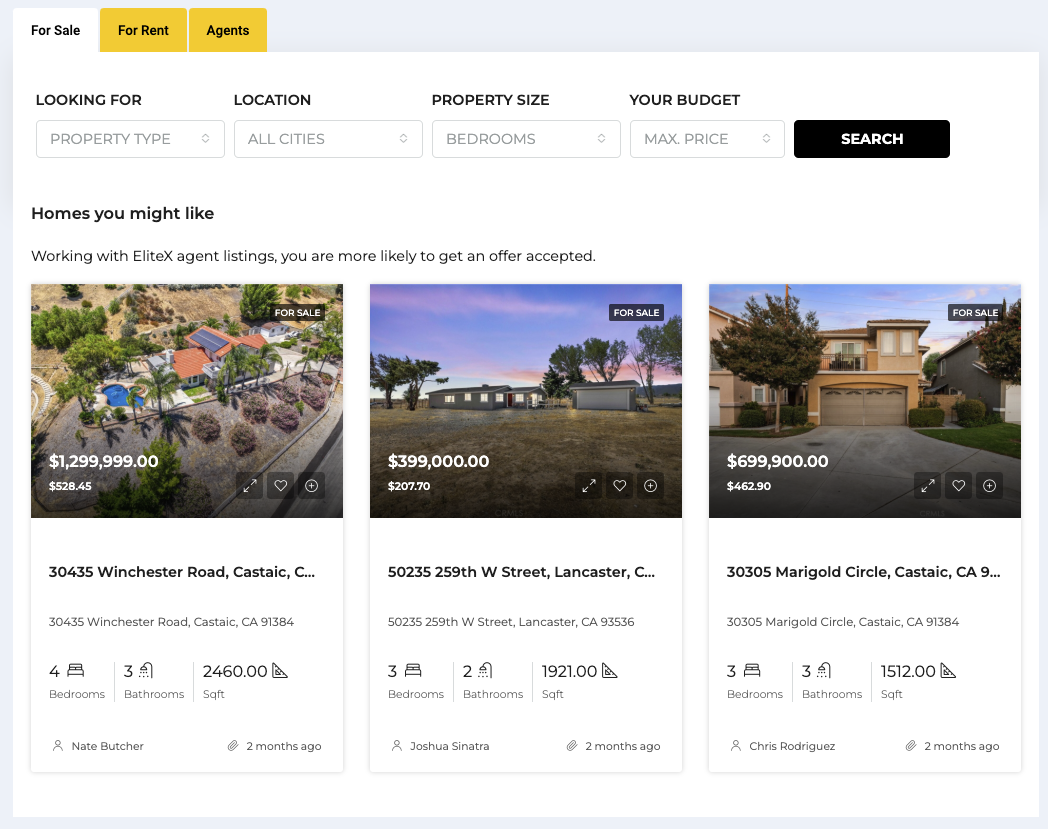Favorite the Marigold Circle listing
Image resolution: width=1048 pixels, height=829 pixels.
click(x=958, y=486)
